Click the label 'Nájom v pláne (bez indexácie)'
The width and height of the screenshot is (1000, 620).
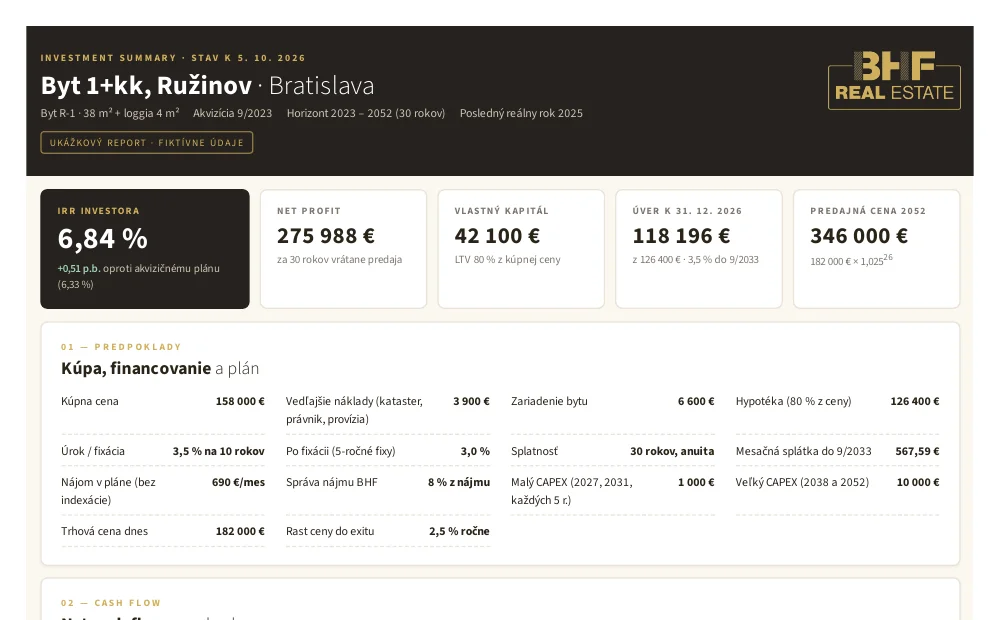(x=108, y=491)
